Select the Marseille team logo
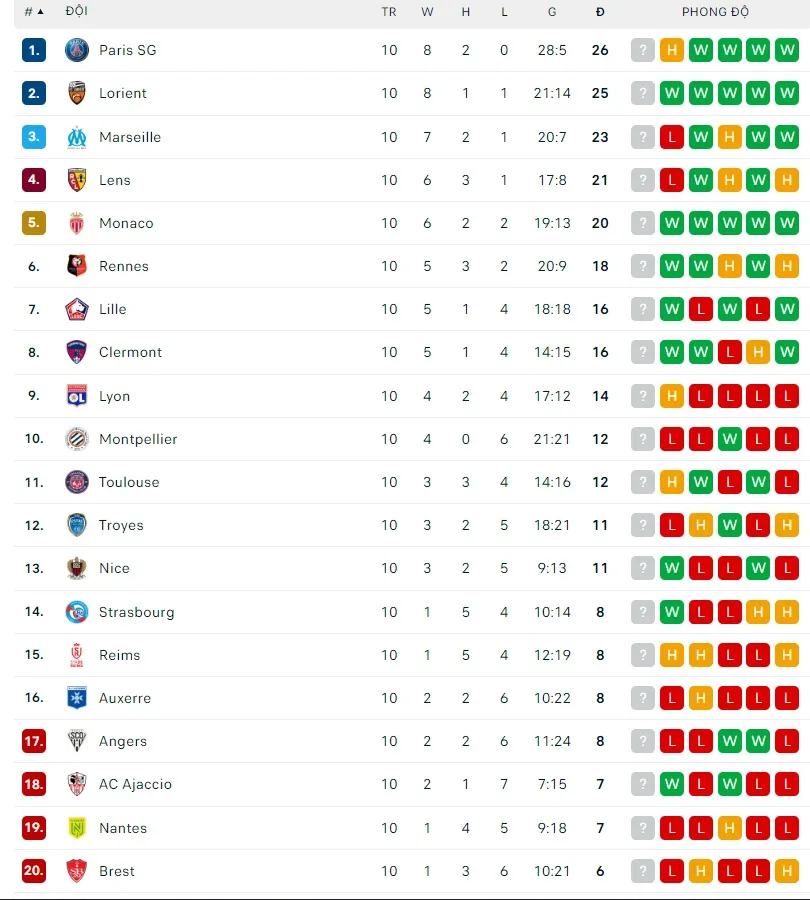This screenshot has width=810, height=900. (x=77, y=137)
